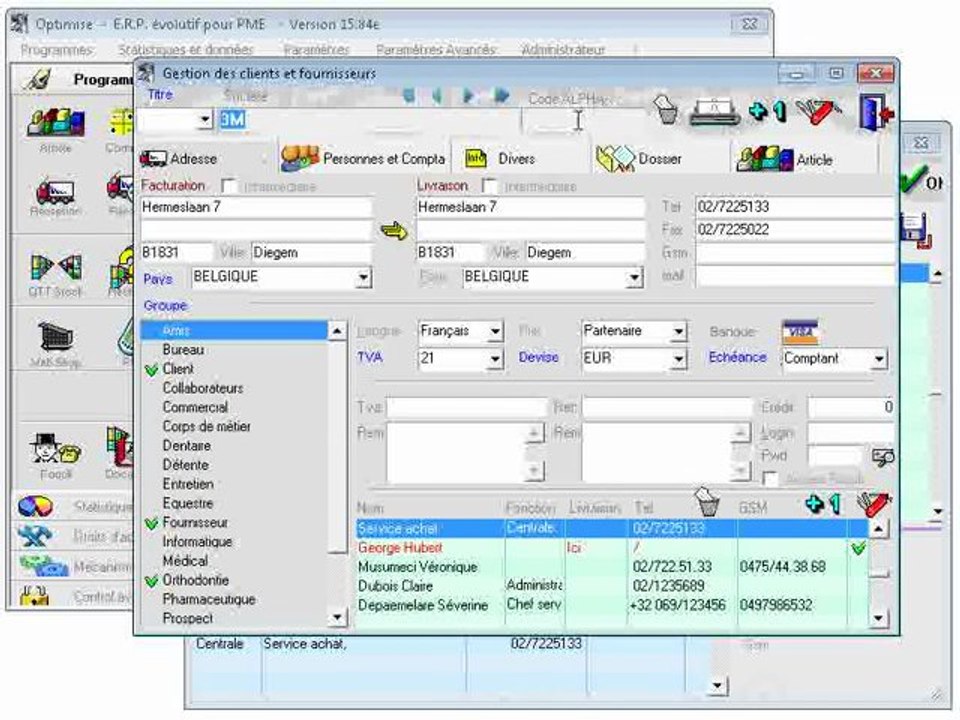Click the crossed tools icon in the sidebar
960x720 pixels.
(x=34, y=536)
